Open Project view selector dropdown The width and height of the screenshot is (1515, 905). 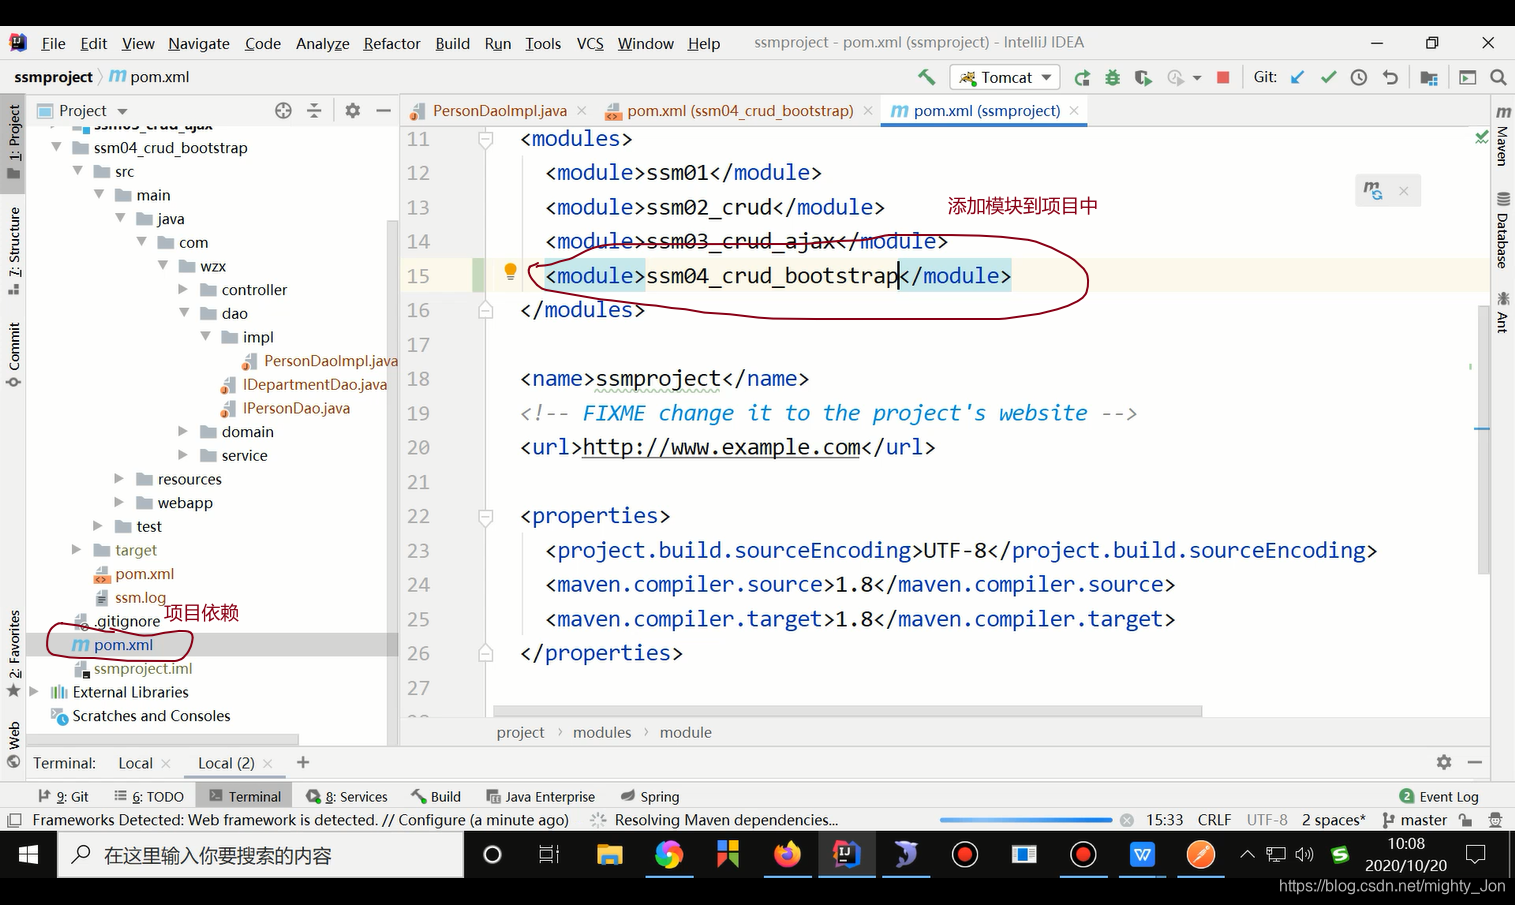click(x=83, y=110)
